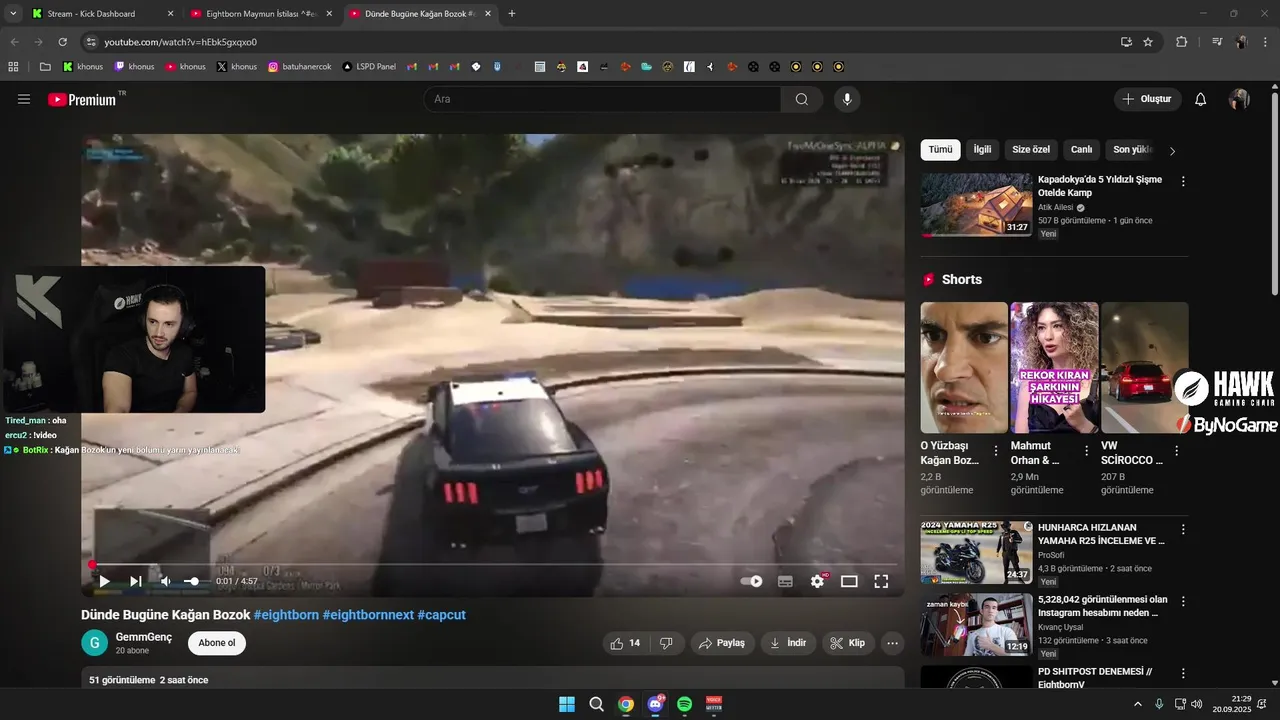Open the YouTube guide hamburger menu
This screenshot has width=1280, height=720.
[x=24, y=99]
